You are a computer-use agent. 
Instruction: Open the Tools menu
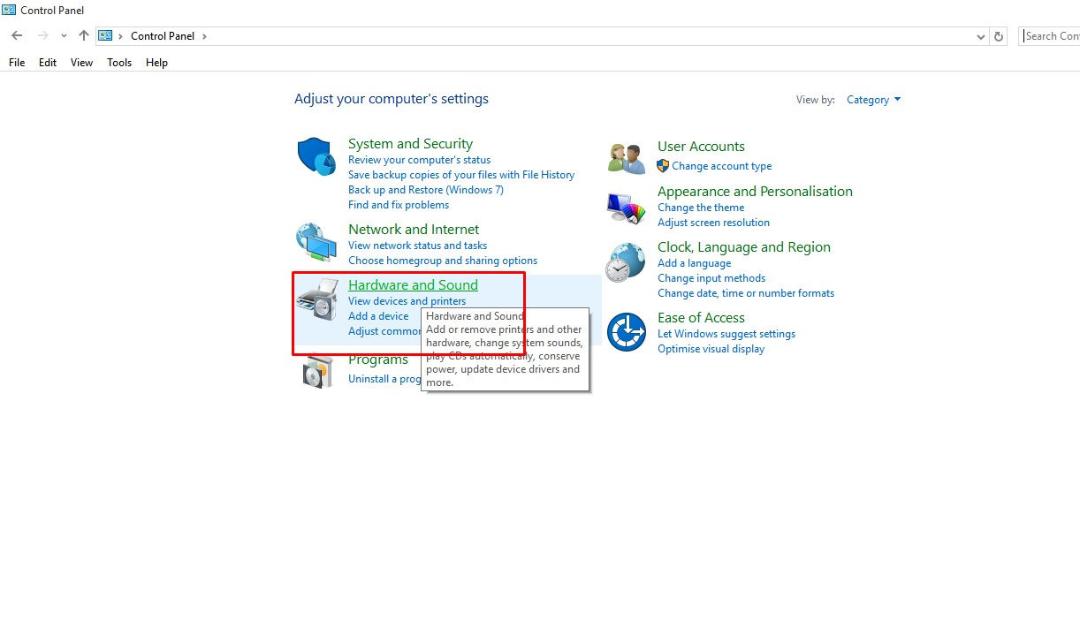coord(119,63)
